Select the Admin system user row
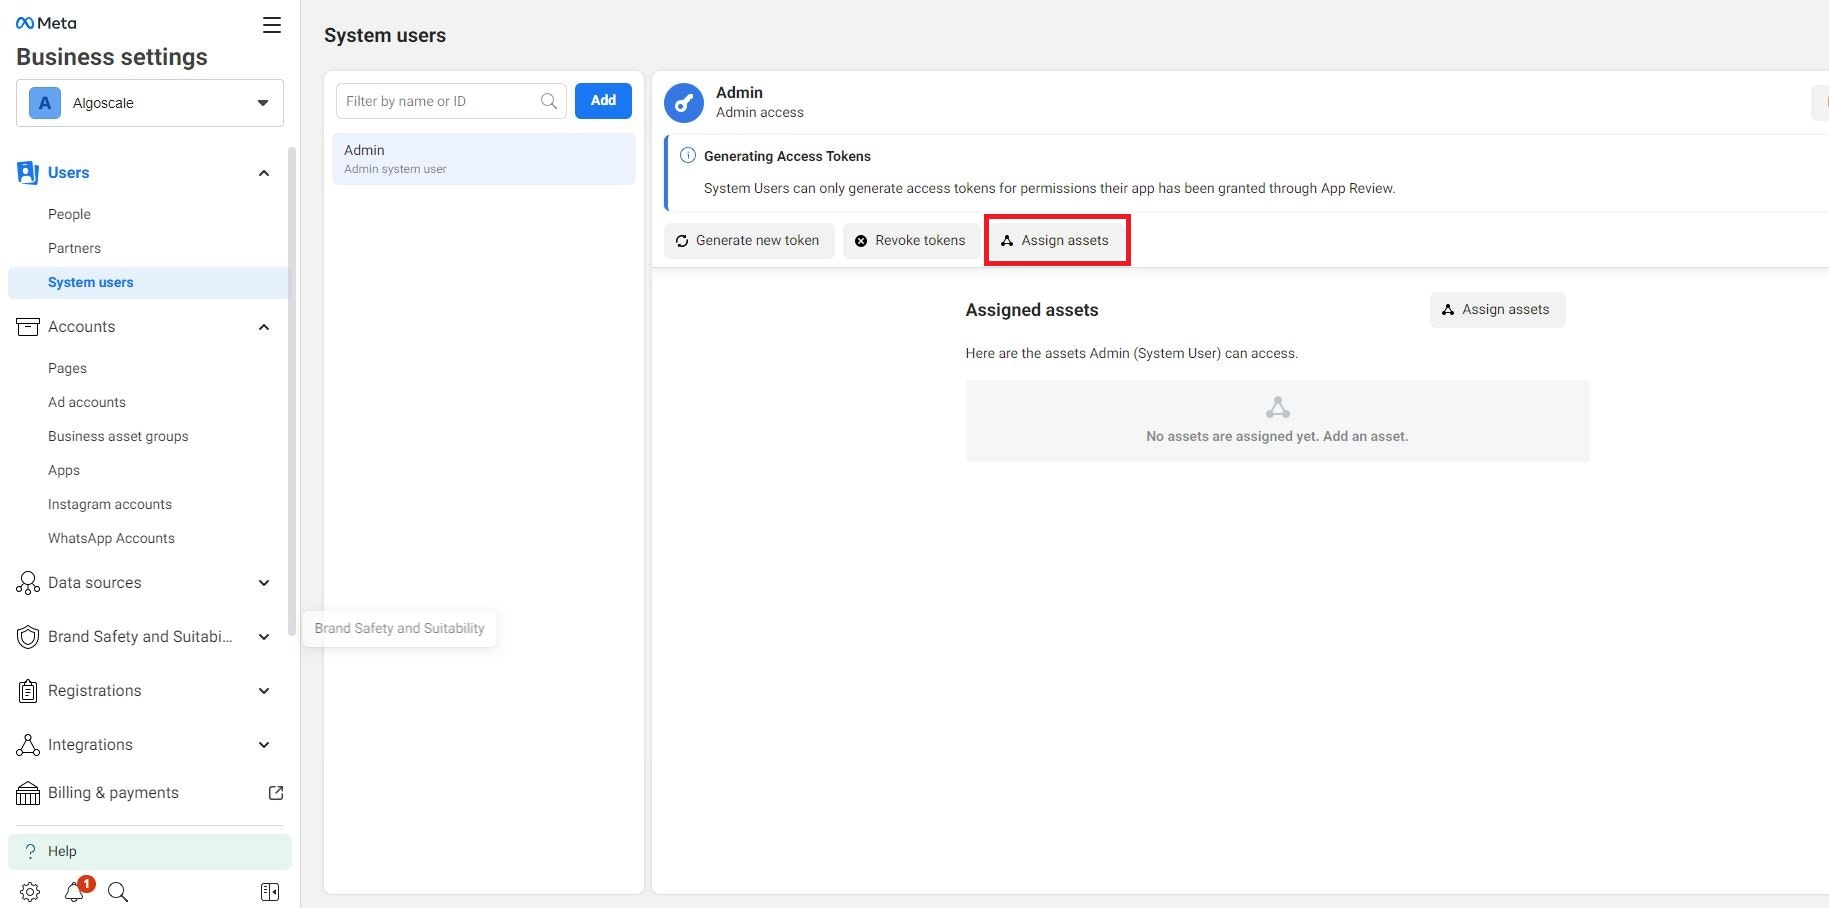The width and height of the screenshot is (1829, 908). (484, 159)
